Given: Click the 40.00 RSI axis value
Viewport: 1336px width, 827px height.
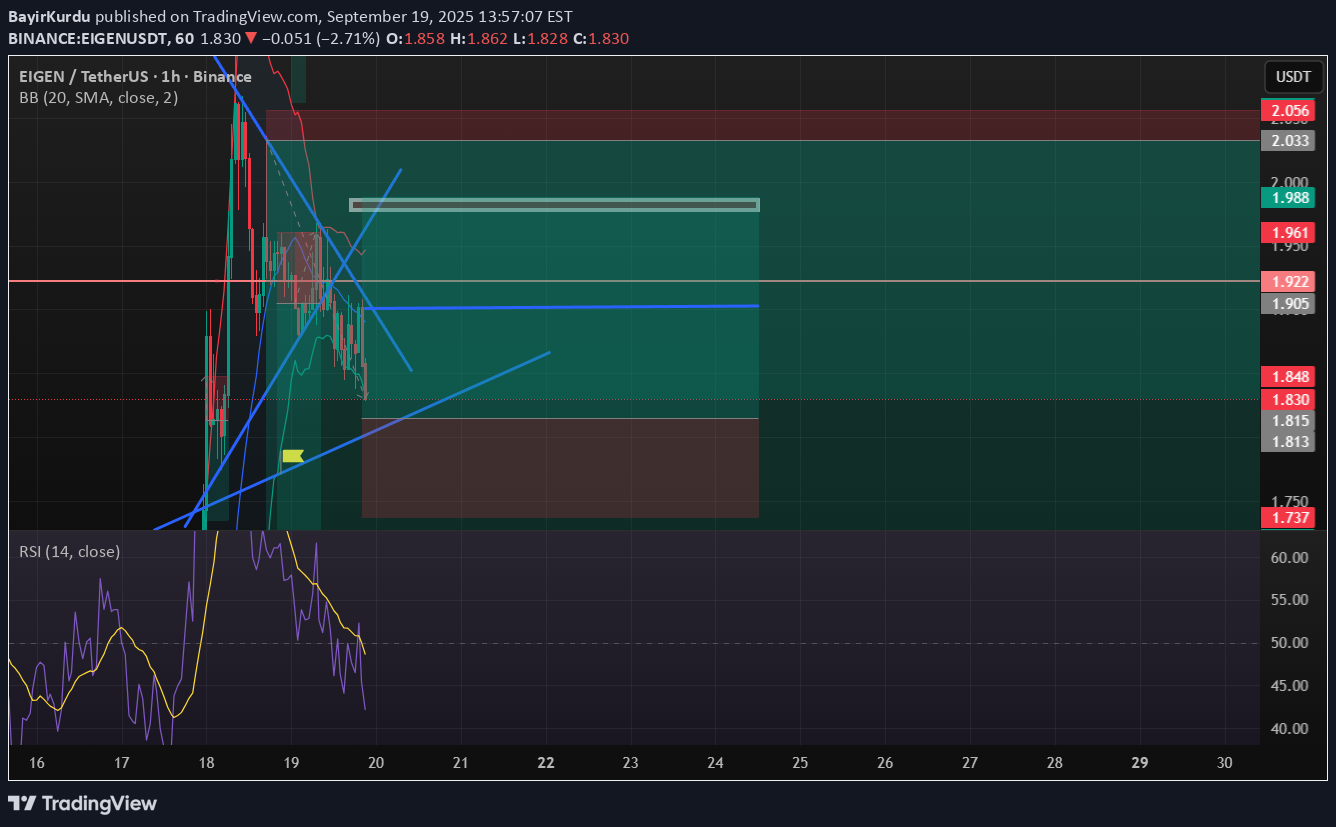Looking at the screenshot, I should [x=1292, y=728].
